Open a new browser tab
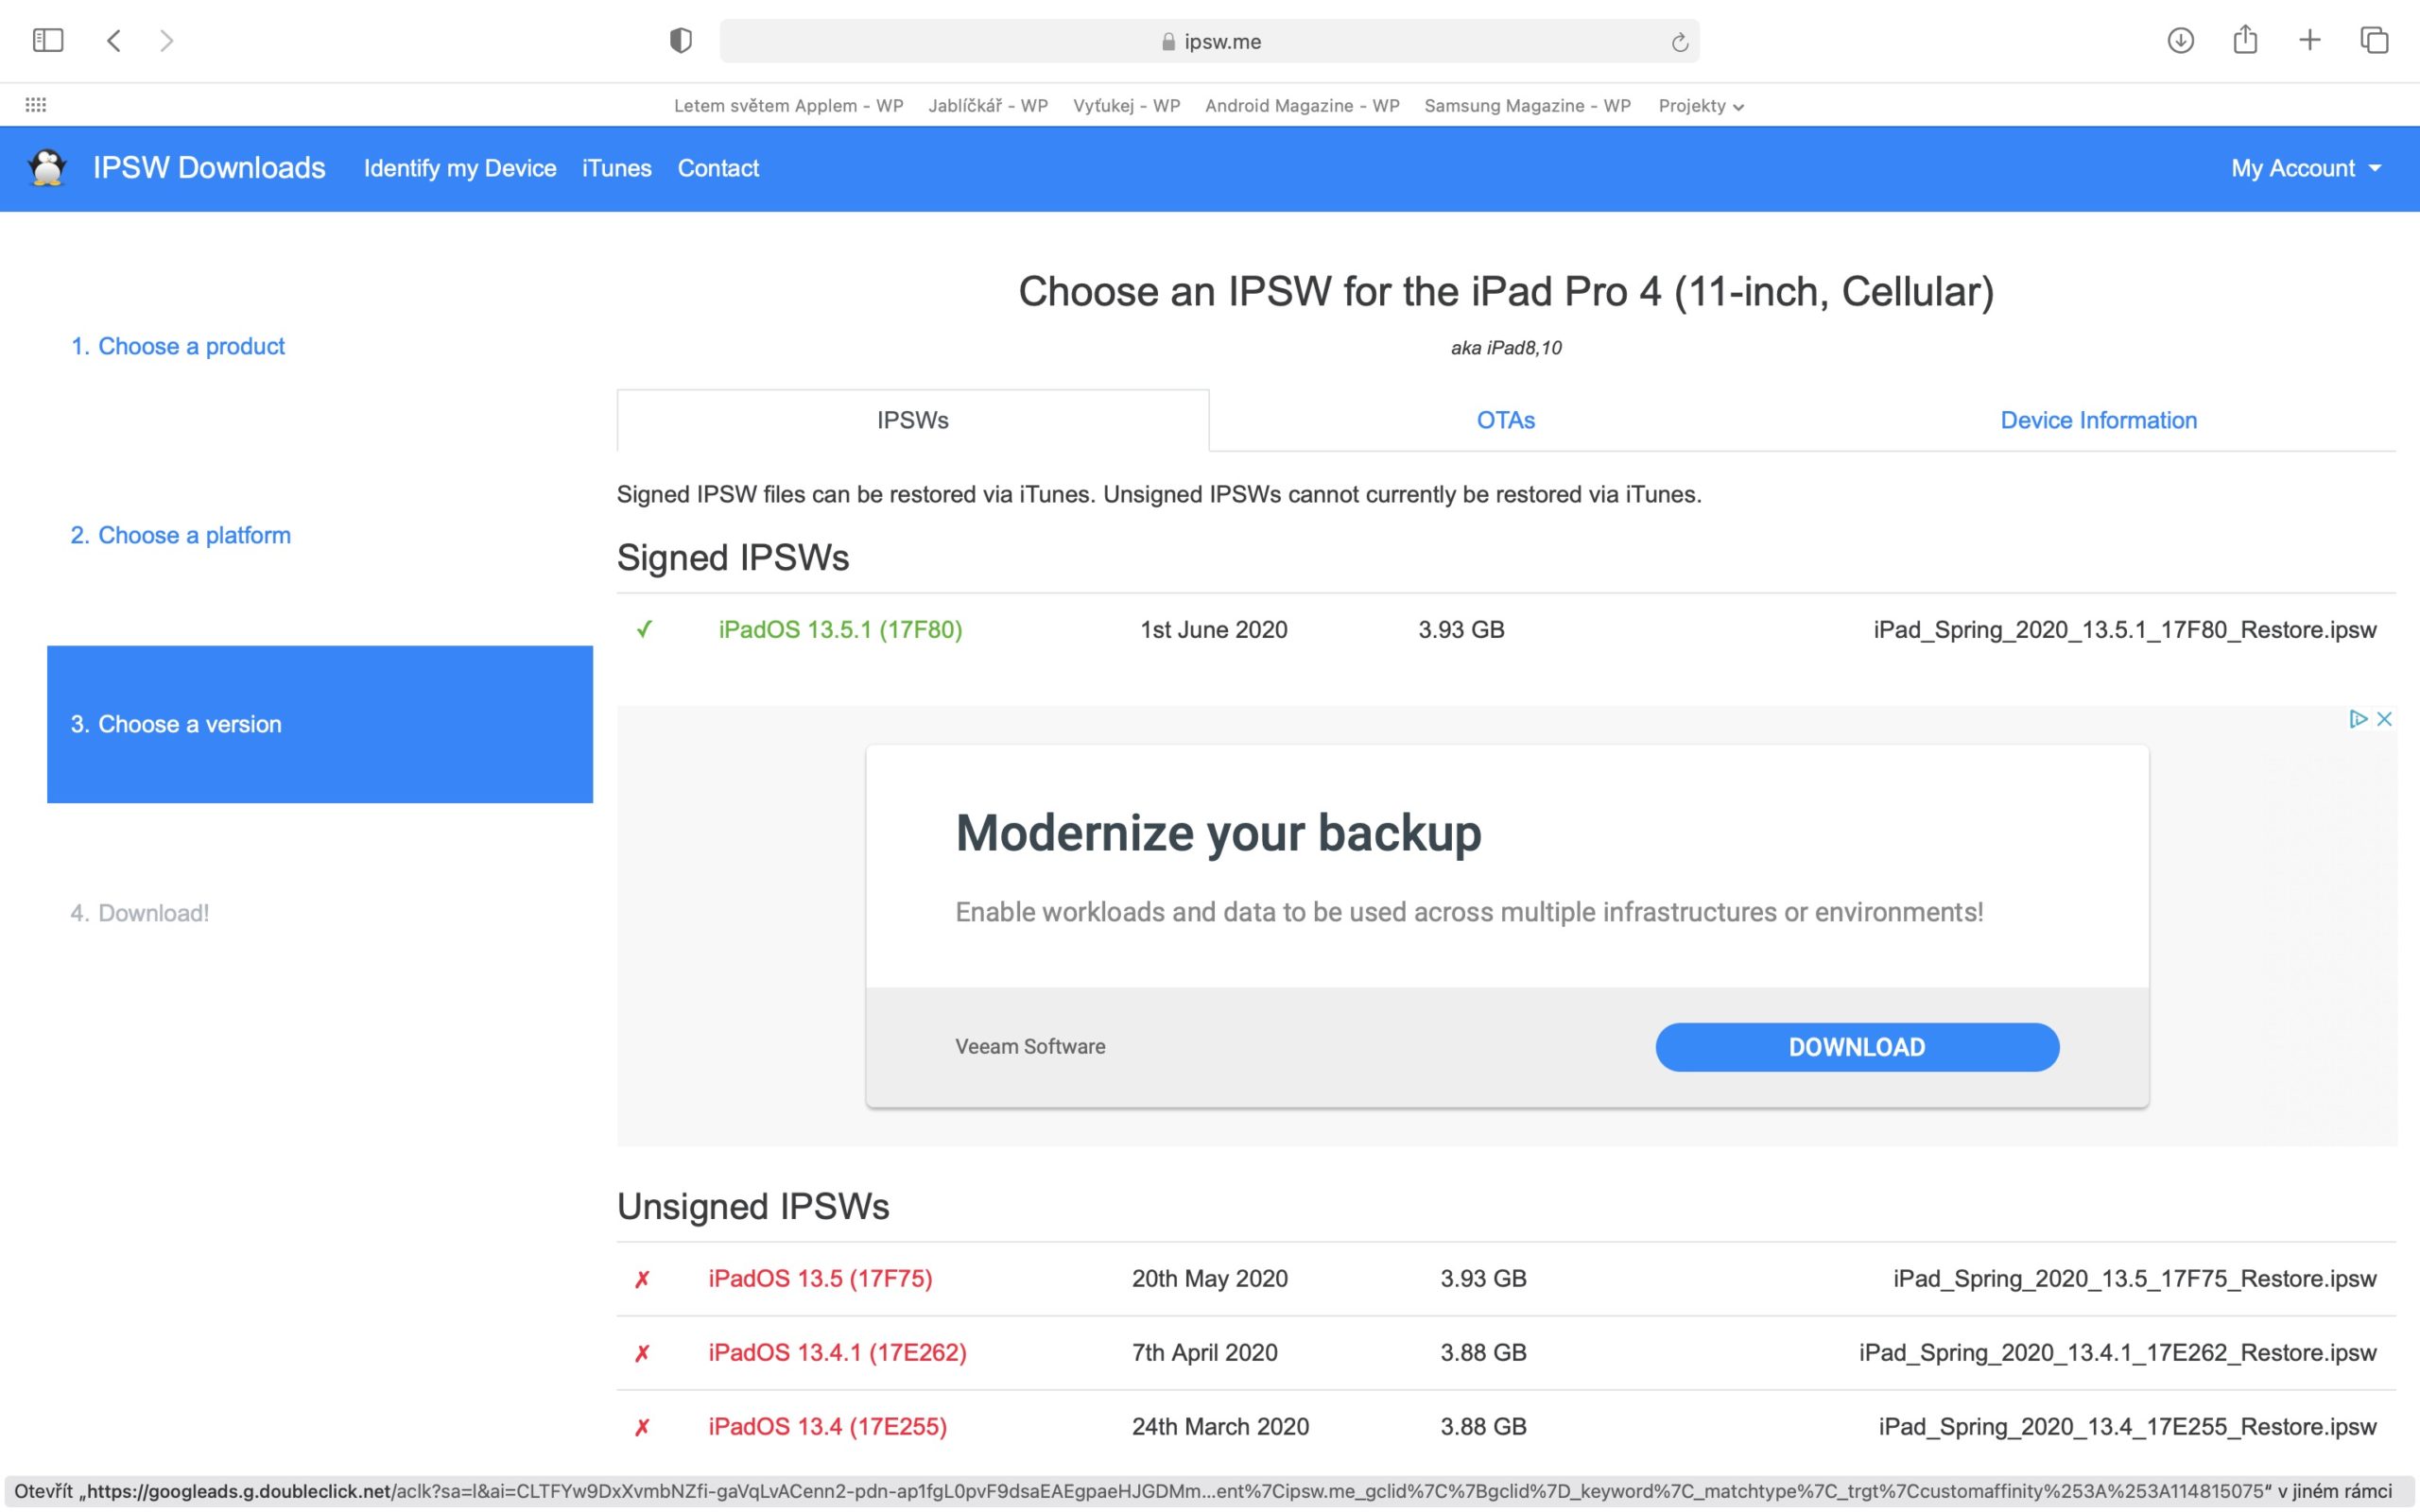This screenshot has width=2420, height=1512. point(2309,40)
